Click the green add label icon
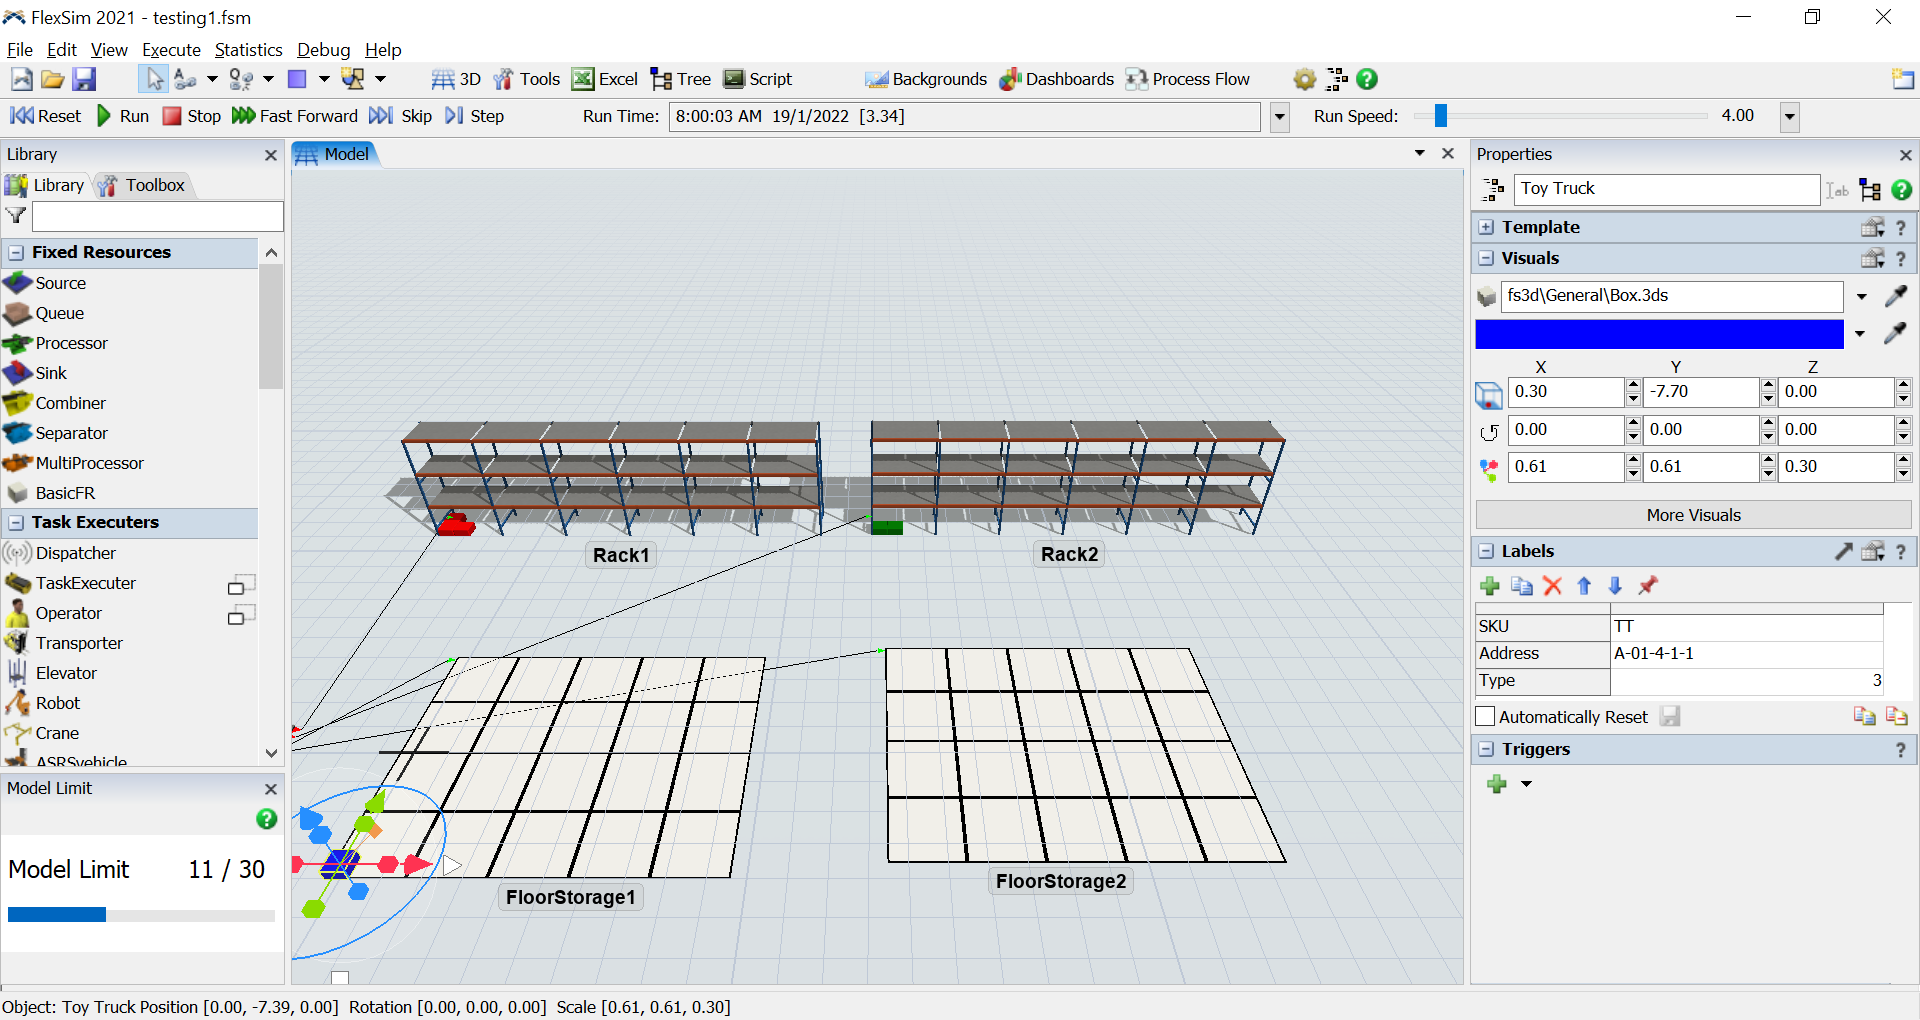 (1490, 586)
